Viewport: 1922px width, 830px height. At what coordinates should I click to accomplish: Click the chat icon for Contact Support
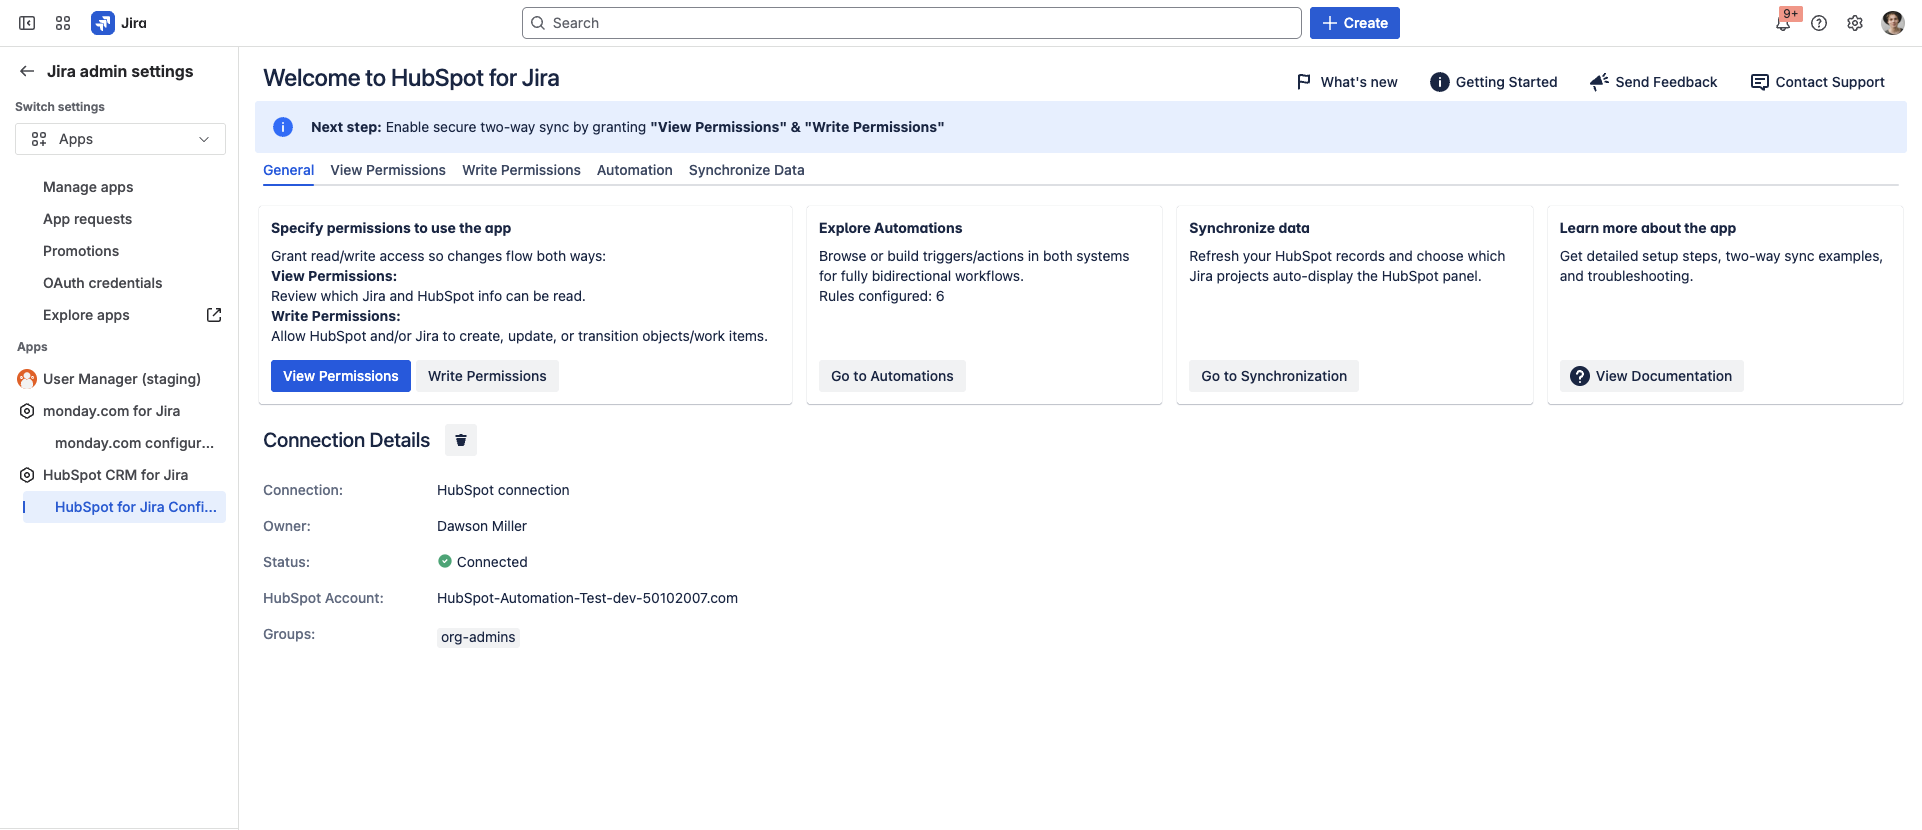(x=1760, y=82)
